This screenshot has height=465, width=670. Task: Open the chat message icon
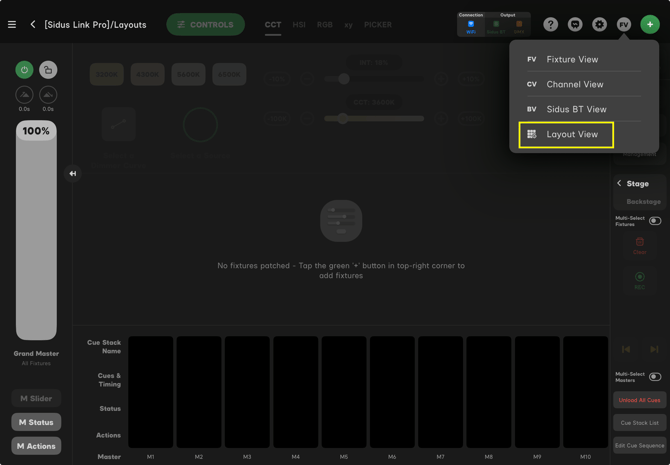coord(575,25)
